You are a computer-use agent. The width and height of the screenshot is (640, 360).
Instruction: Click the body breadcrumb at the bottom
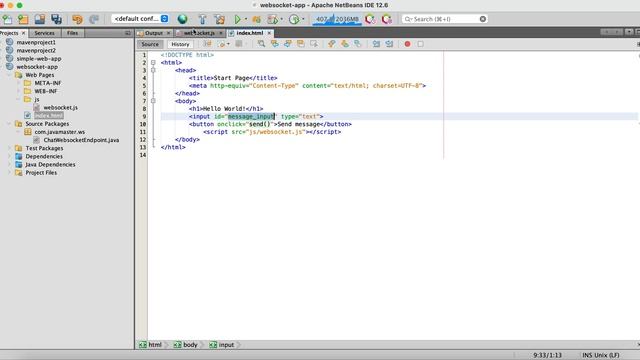coord(186,345)
